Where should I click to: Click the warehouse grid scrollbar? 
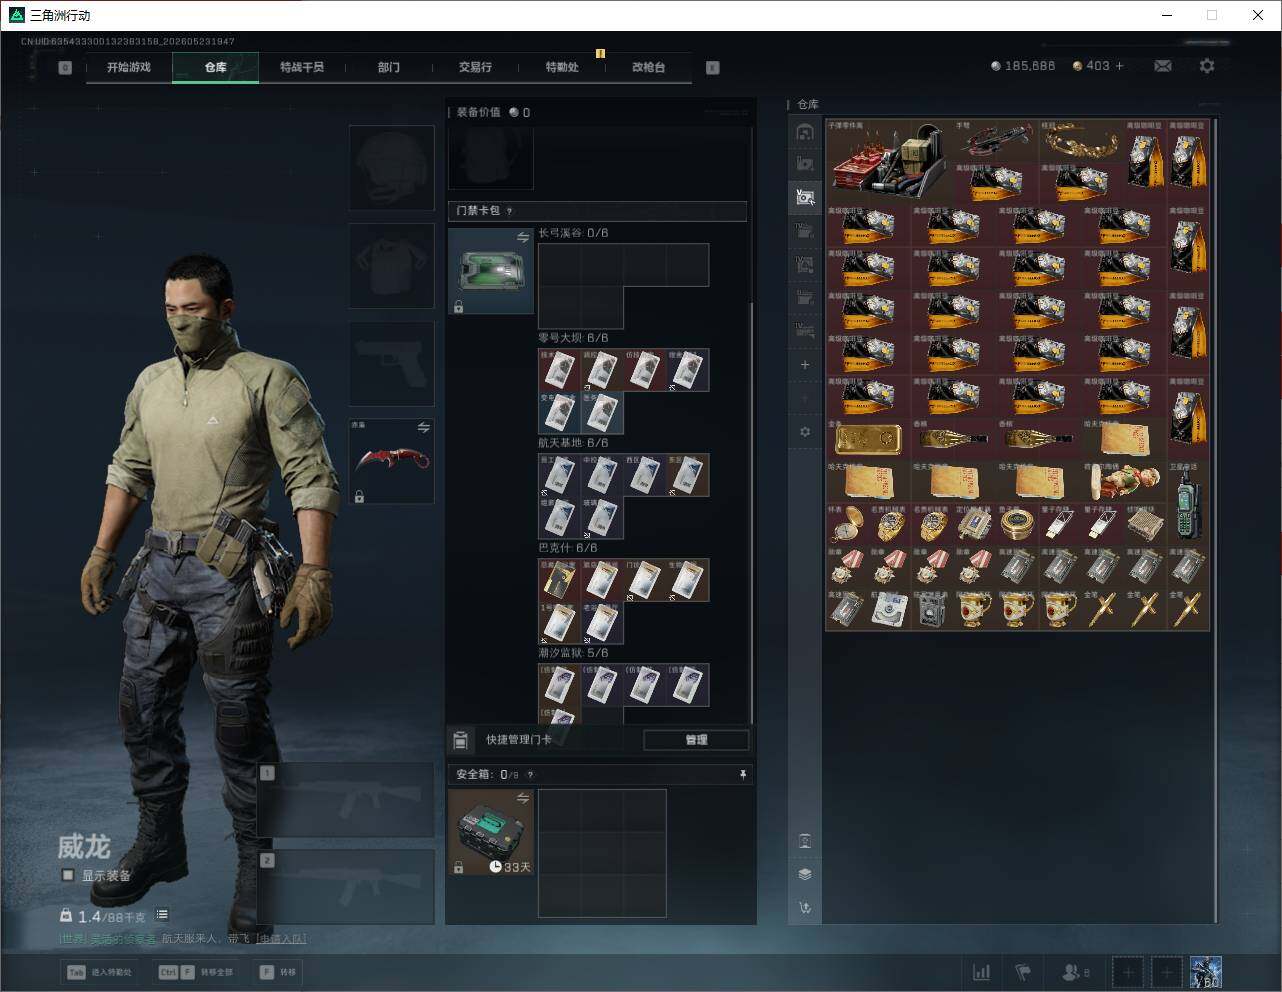tap(1216, 520)
